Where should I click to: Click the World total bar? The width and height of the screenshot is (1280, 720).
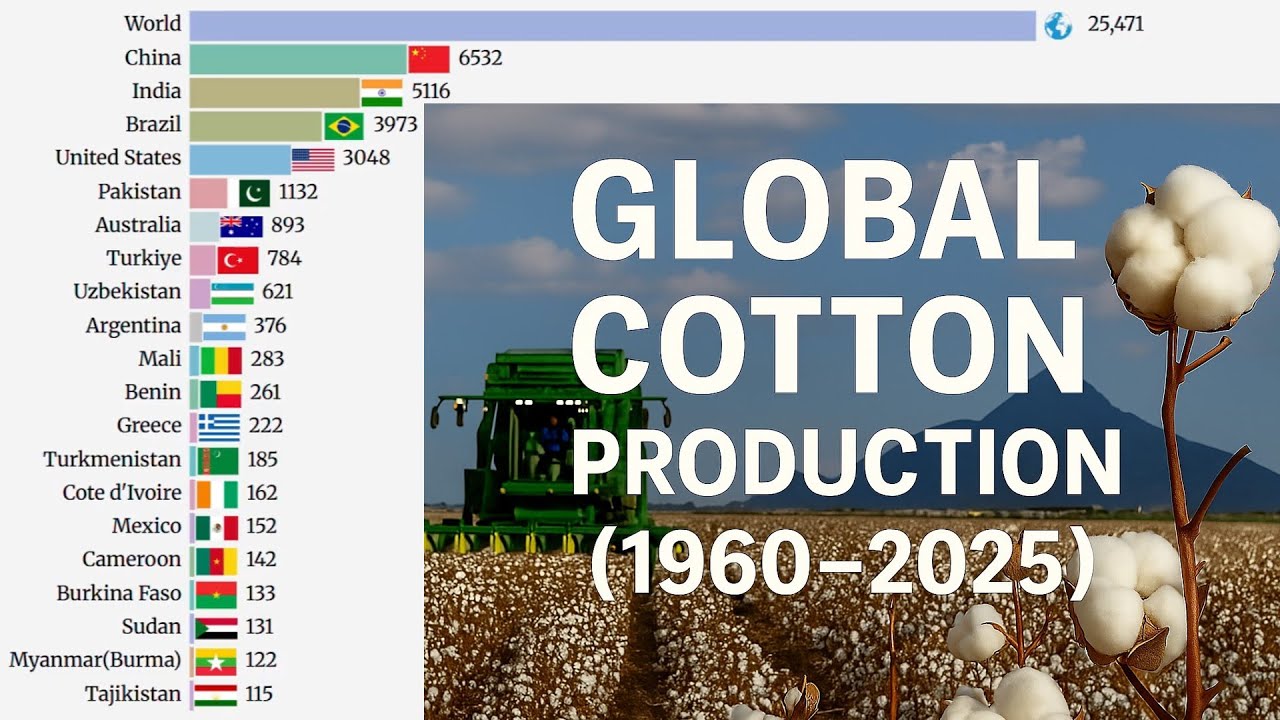point(612,25)
